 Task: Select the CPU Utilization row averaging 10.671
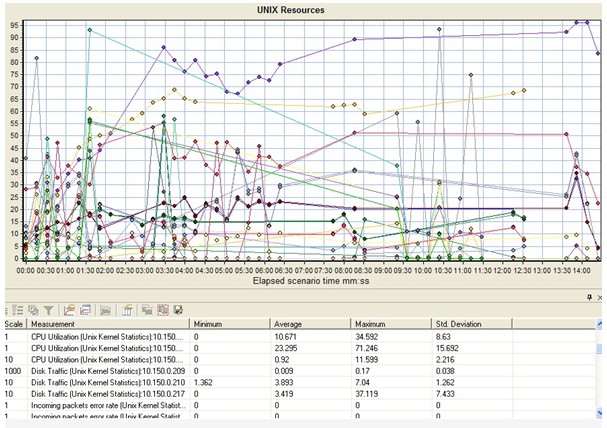pyautogui.click(x=100, y=339)
